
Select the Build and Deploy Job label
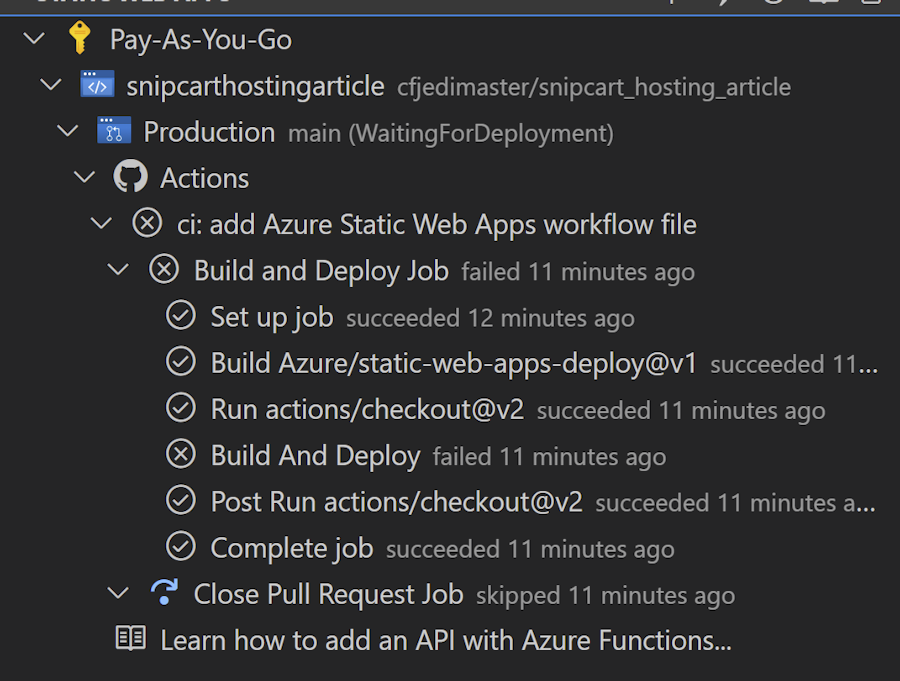pos(321,271)
